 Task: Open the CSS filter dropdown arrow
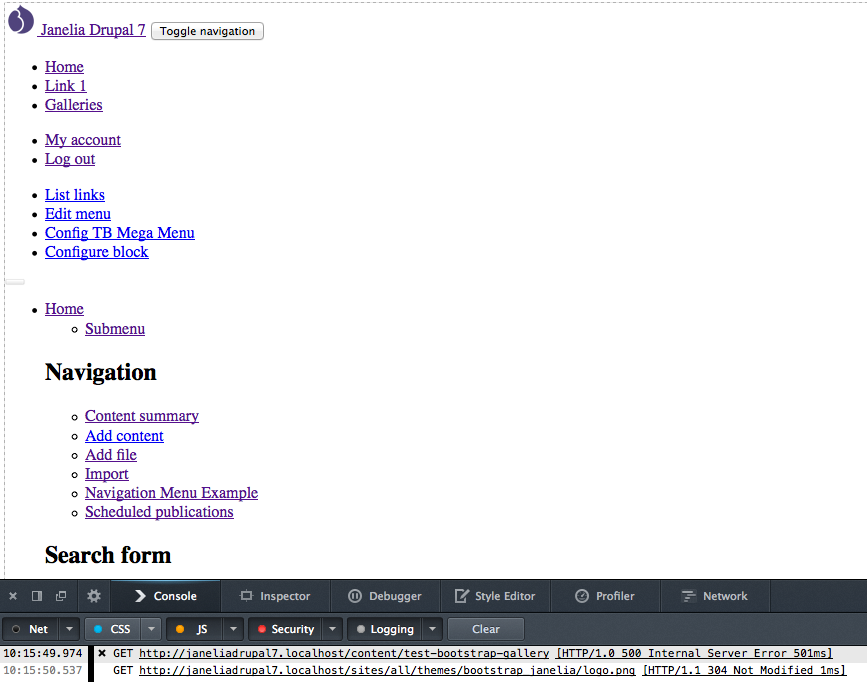click(149, 629)
